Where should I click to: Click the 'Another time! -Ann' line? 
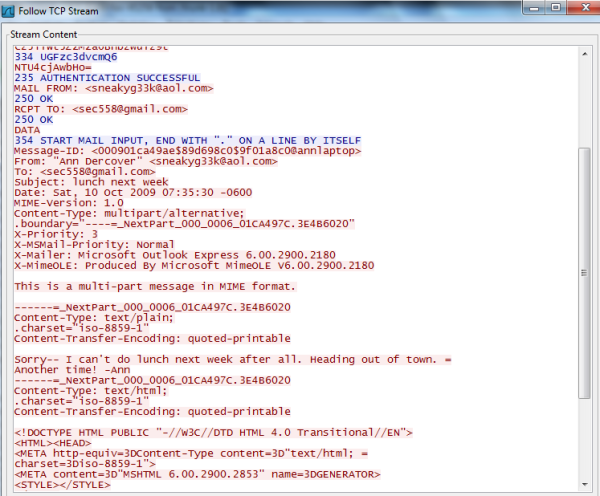click(x=72, y=370)
